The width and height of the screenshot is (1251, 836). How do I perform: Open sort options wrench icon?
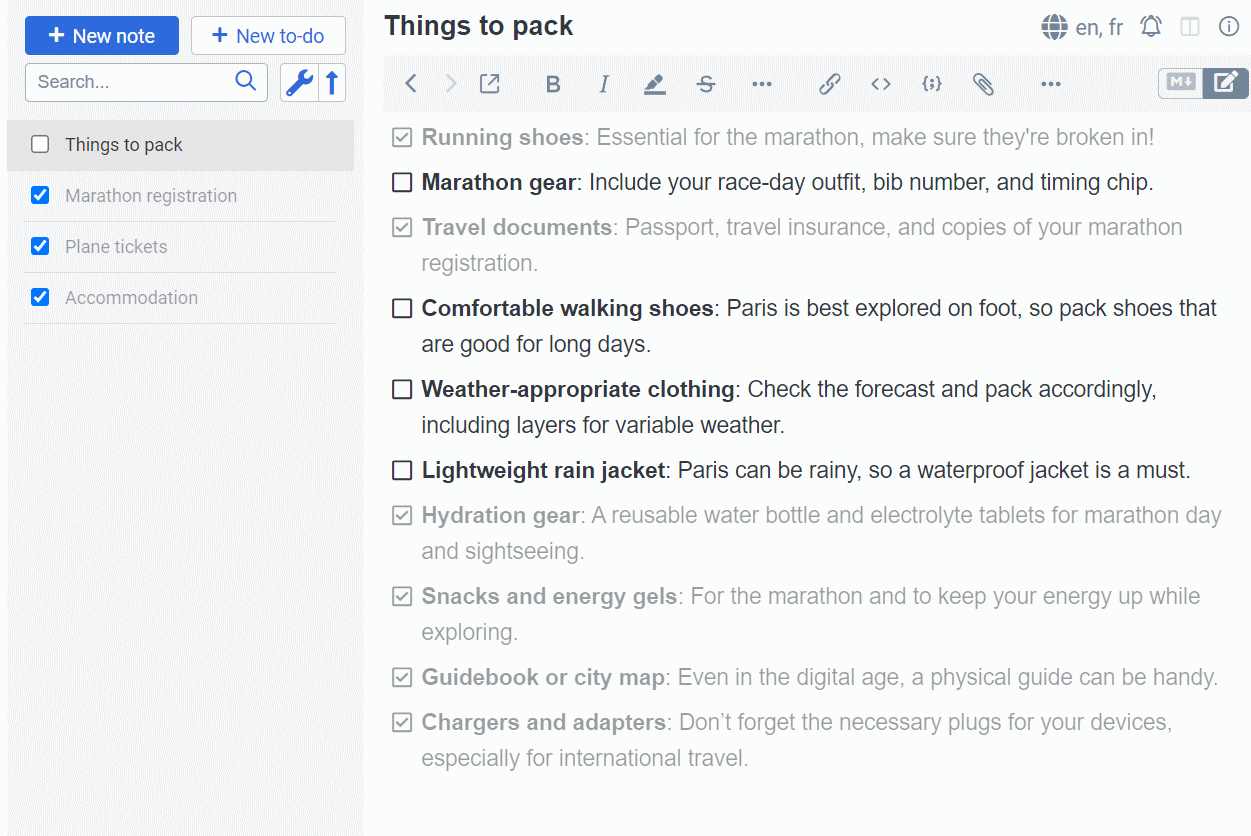point(299,82)
